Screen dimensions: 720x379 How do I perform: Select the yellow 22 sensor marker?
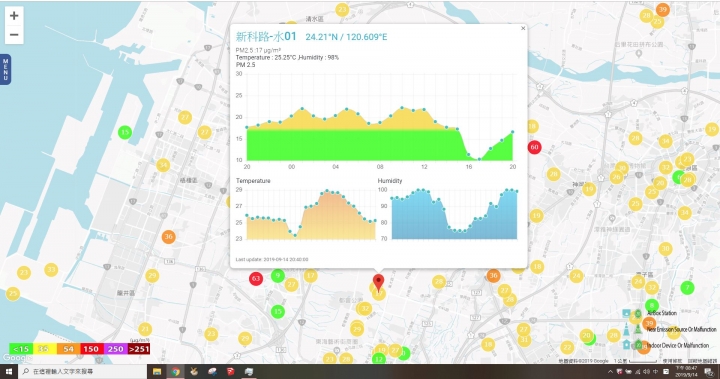[x=567, y=347]
